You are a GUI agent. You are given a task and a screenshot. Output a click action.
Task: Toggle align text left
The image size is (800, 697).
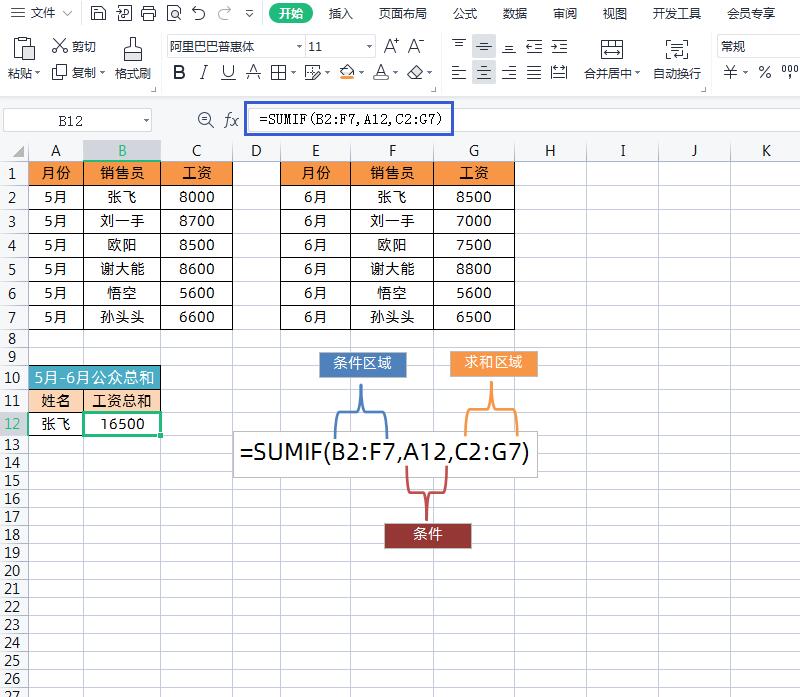pyautogui.click(x=459, y=72)
